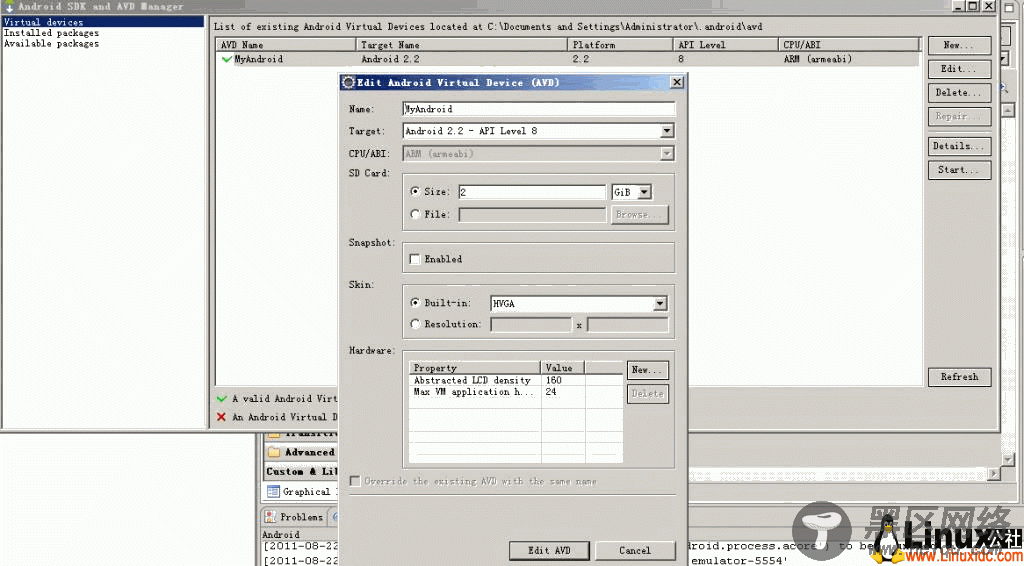Click Cancel in Edit AVD dialog
1024x566 pixels.
coord(635,550)
